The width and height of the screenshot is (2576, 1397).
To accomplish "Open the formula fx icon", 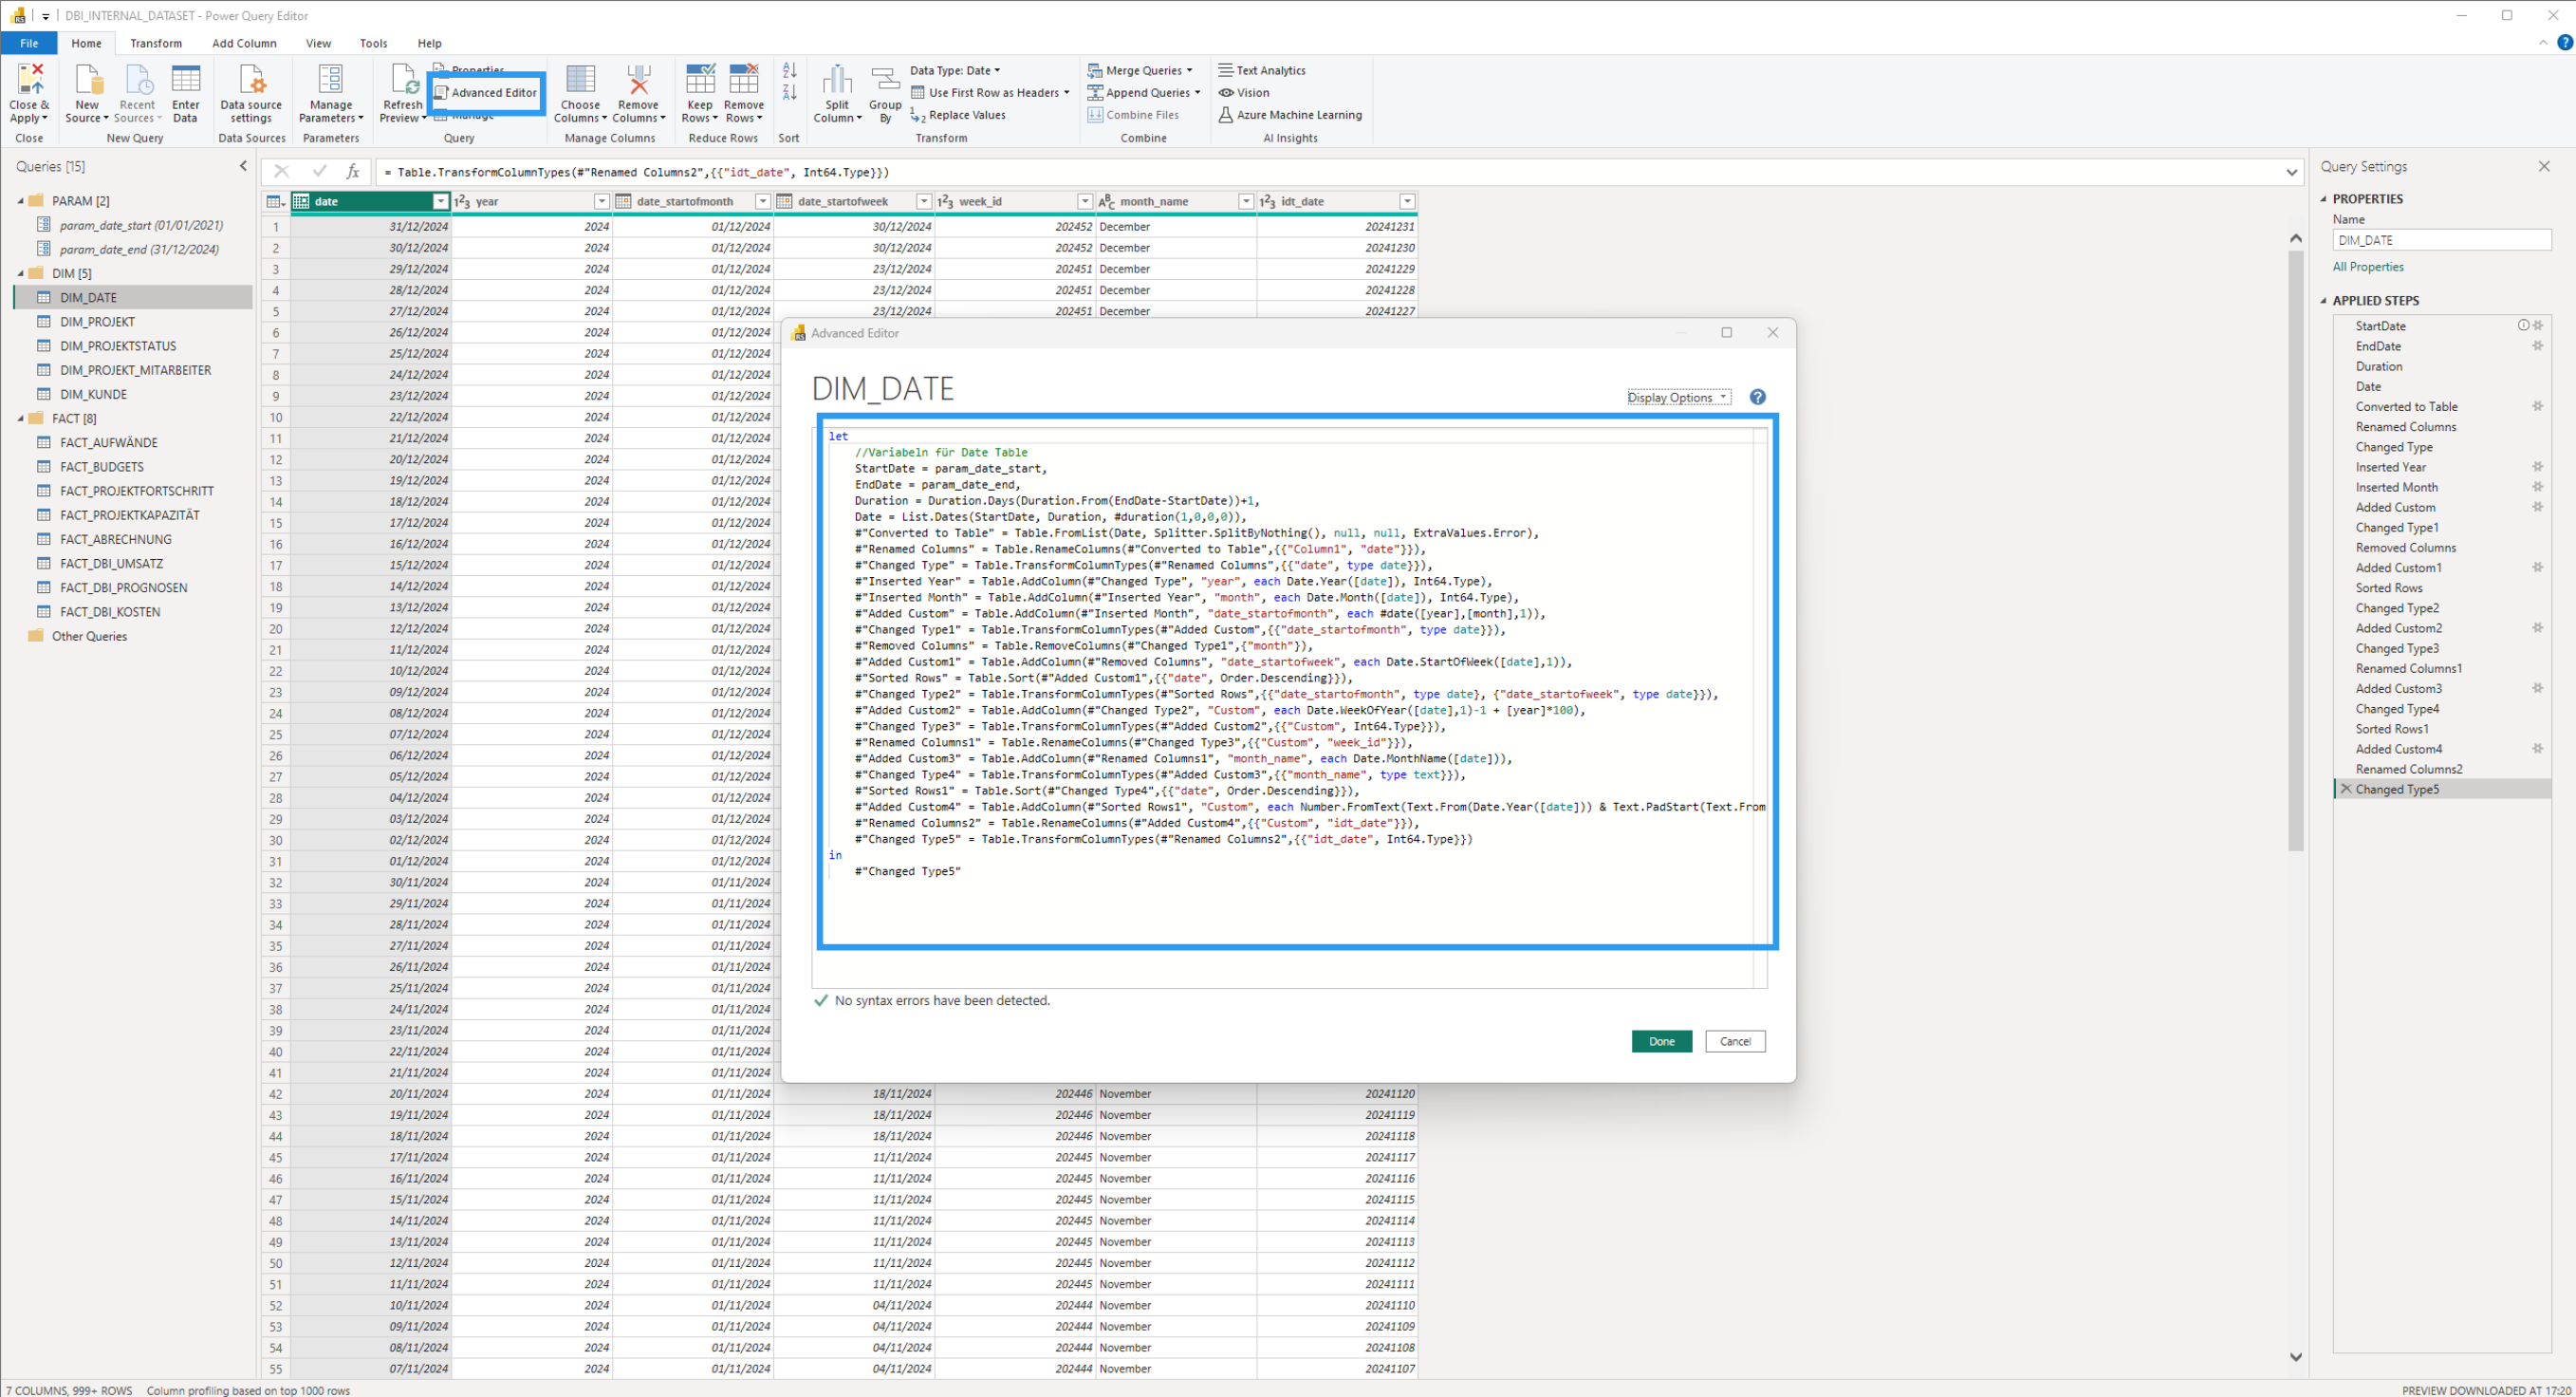I will pyautogui.click(x=353, y=172).
